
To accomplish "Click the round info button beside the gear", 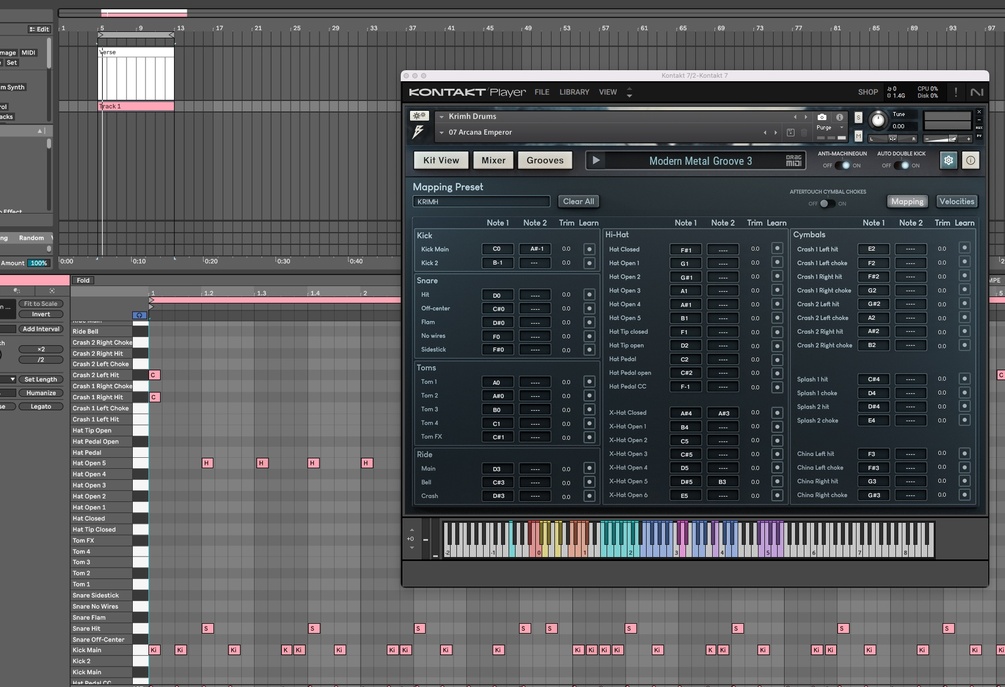I will click(x=970, y=160).
